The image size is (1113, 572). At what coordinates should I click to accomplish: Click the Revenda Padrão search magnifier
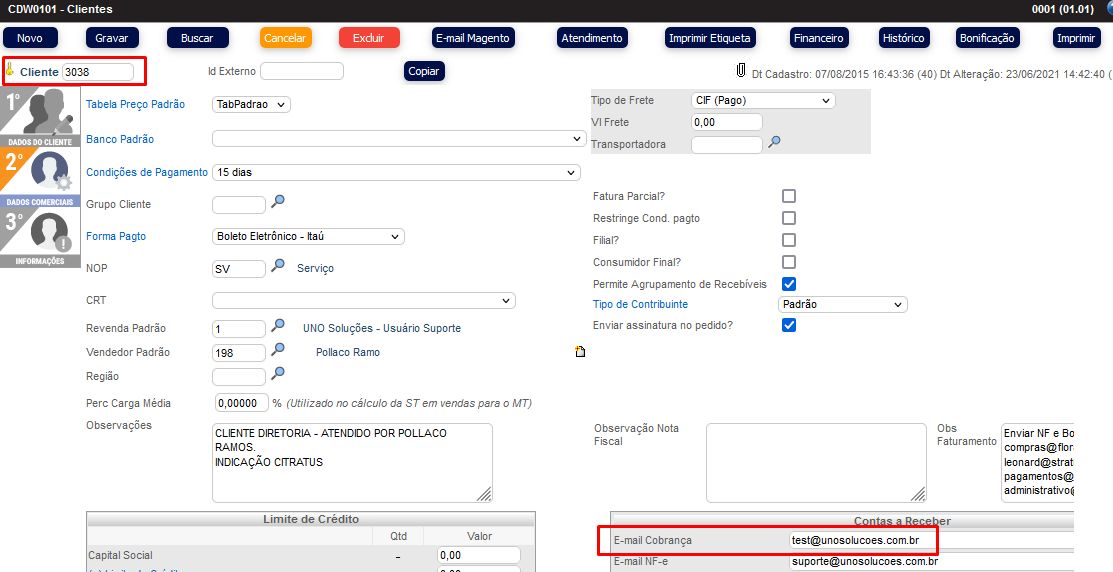(x=278, y=327)
